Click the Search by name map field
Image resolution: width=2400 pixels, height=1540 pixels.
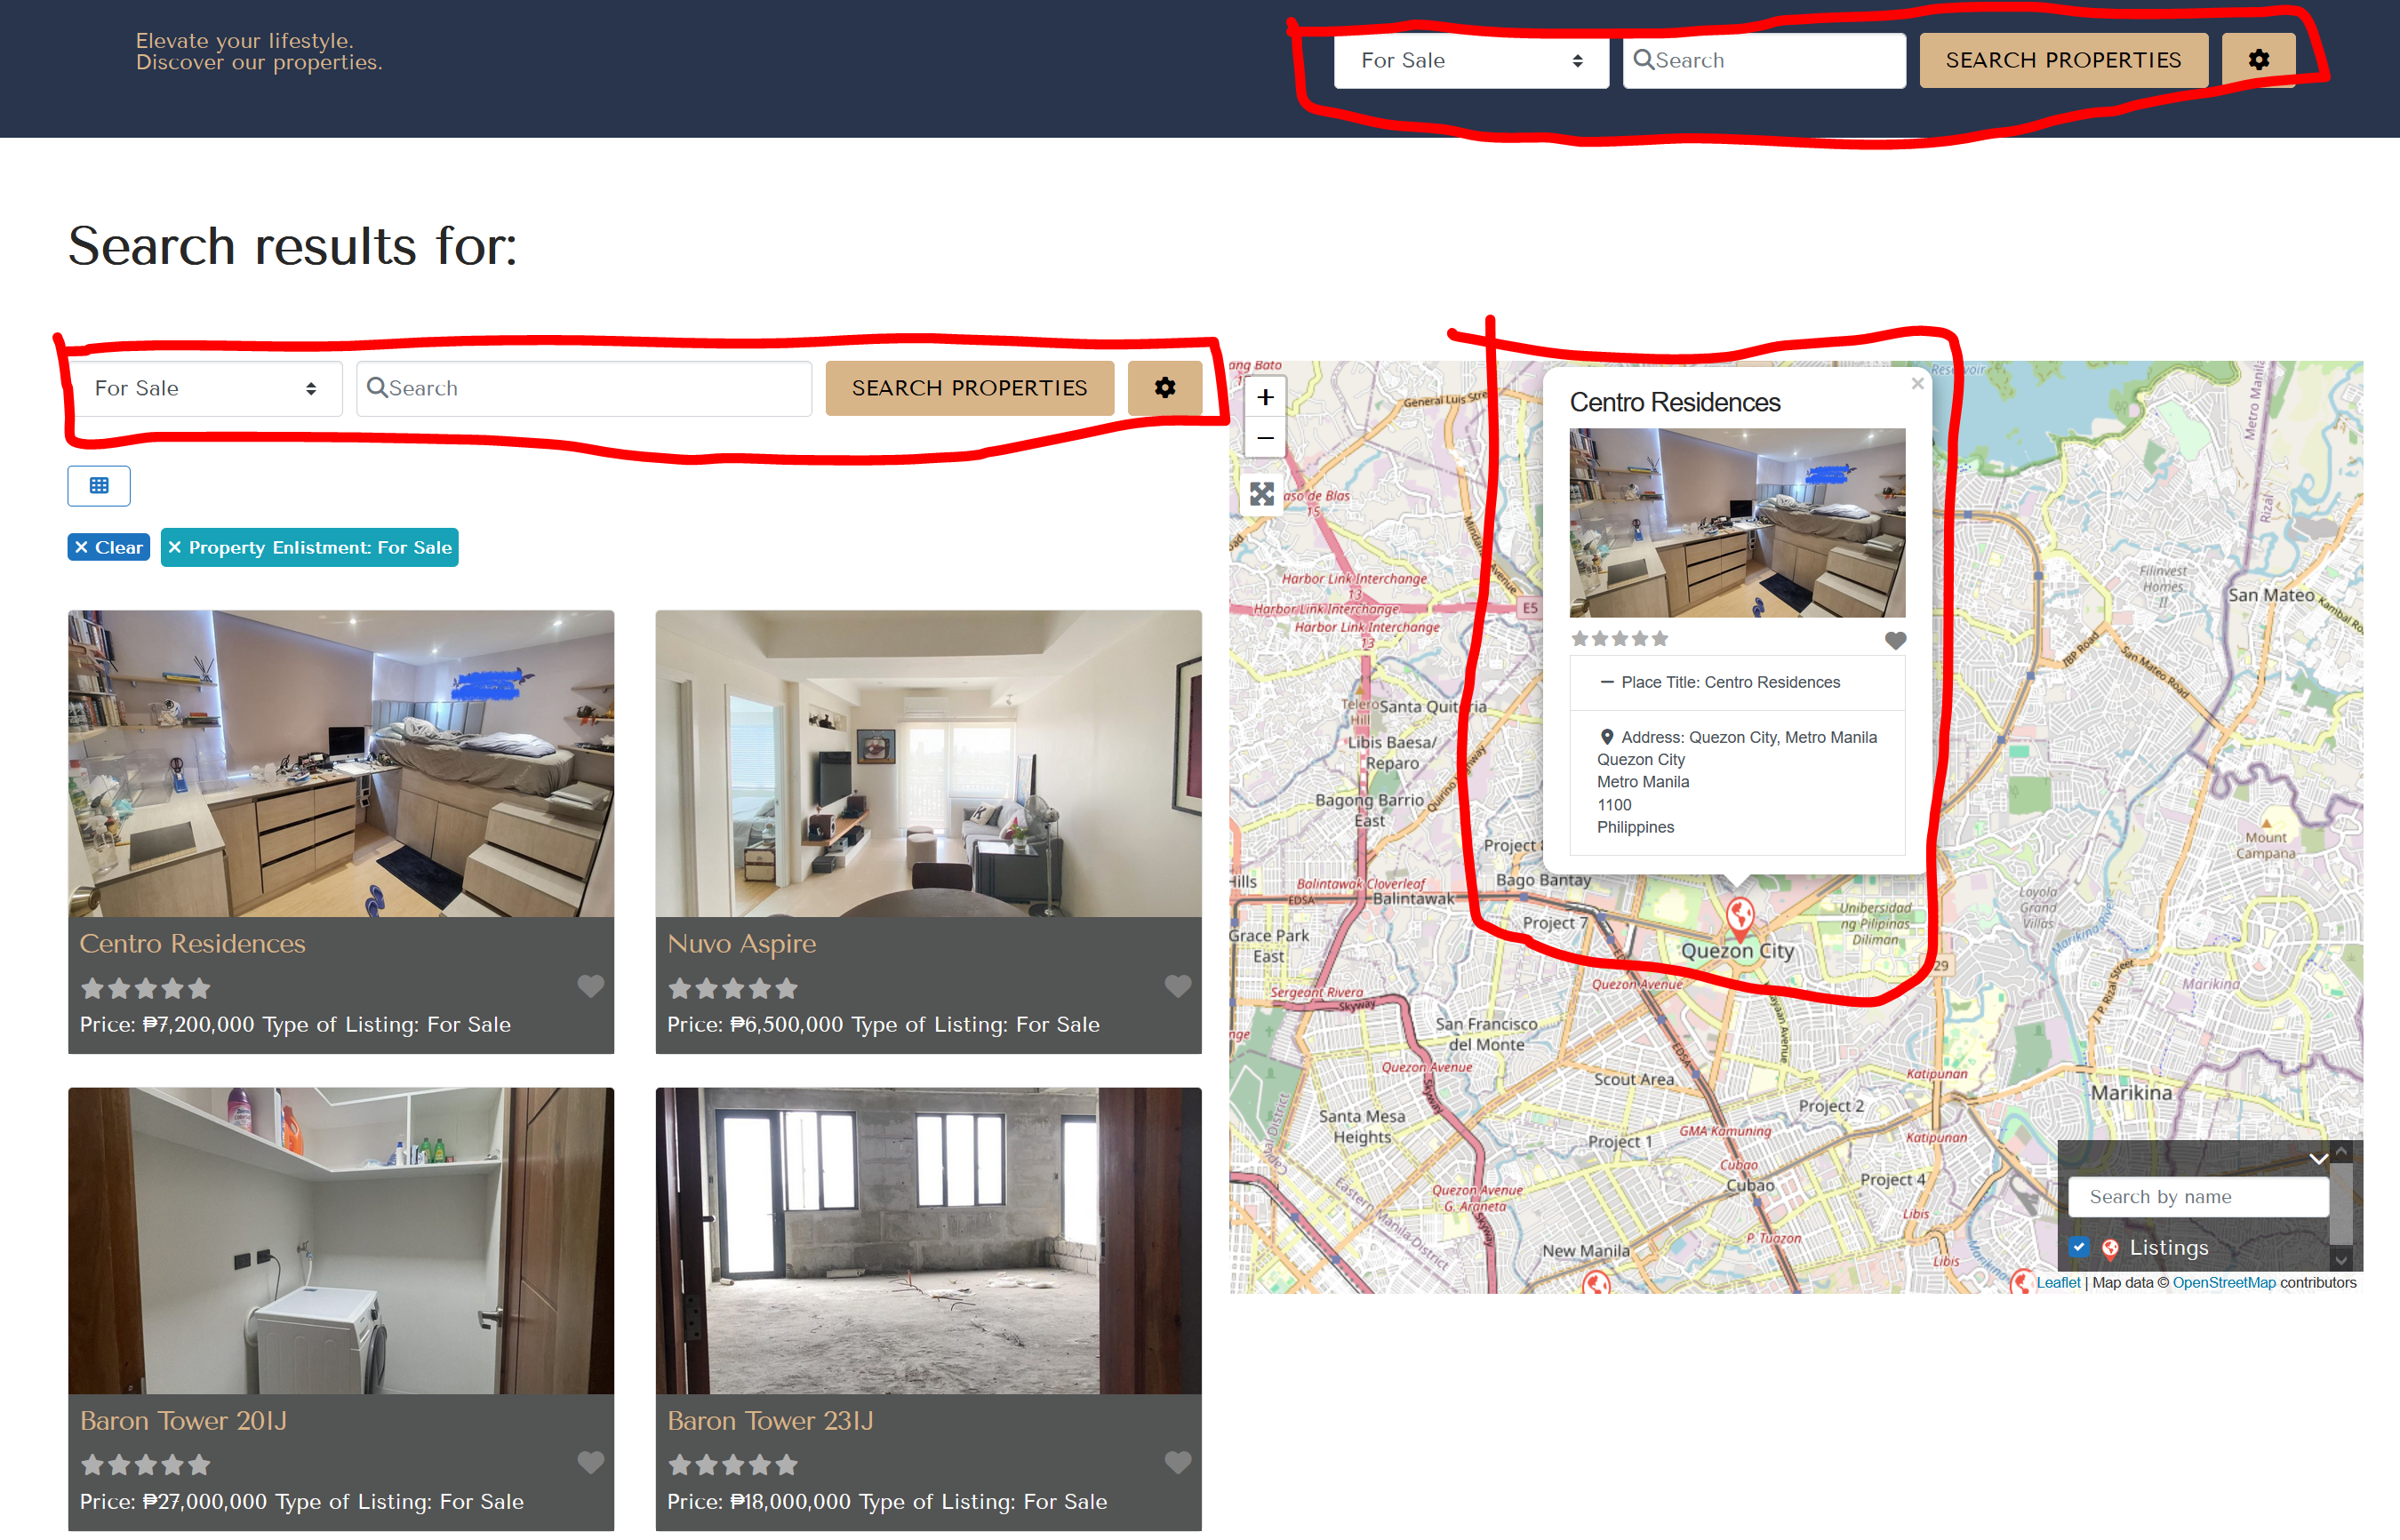click(2198, 1197)
